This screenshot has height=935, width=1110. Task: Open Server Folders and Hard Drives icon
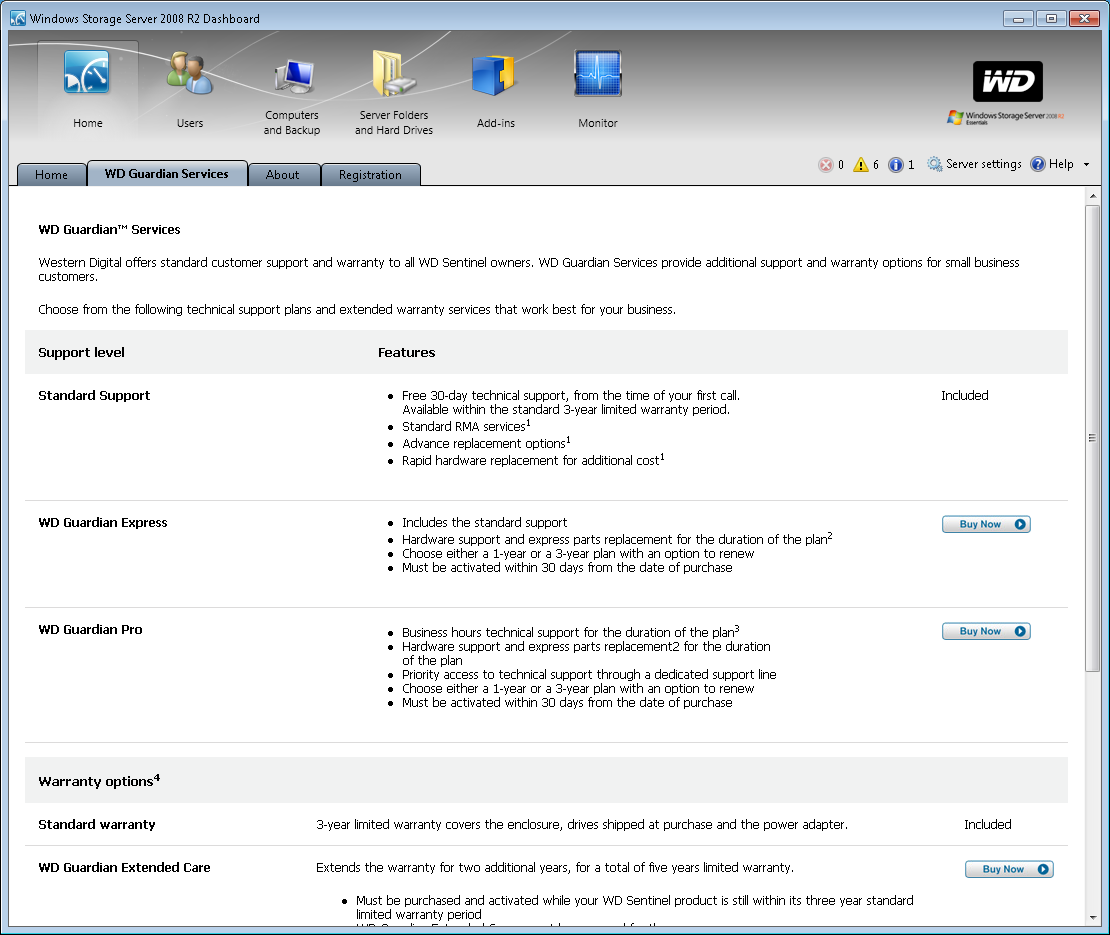394,73
